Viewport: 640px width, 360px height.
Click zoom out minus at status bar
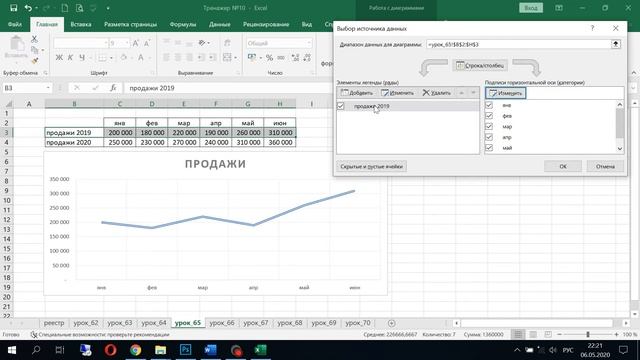coord(559,334)
